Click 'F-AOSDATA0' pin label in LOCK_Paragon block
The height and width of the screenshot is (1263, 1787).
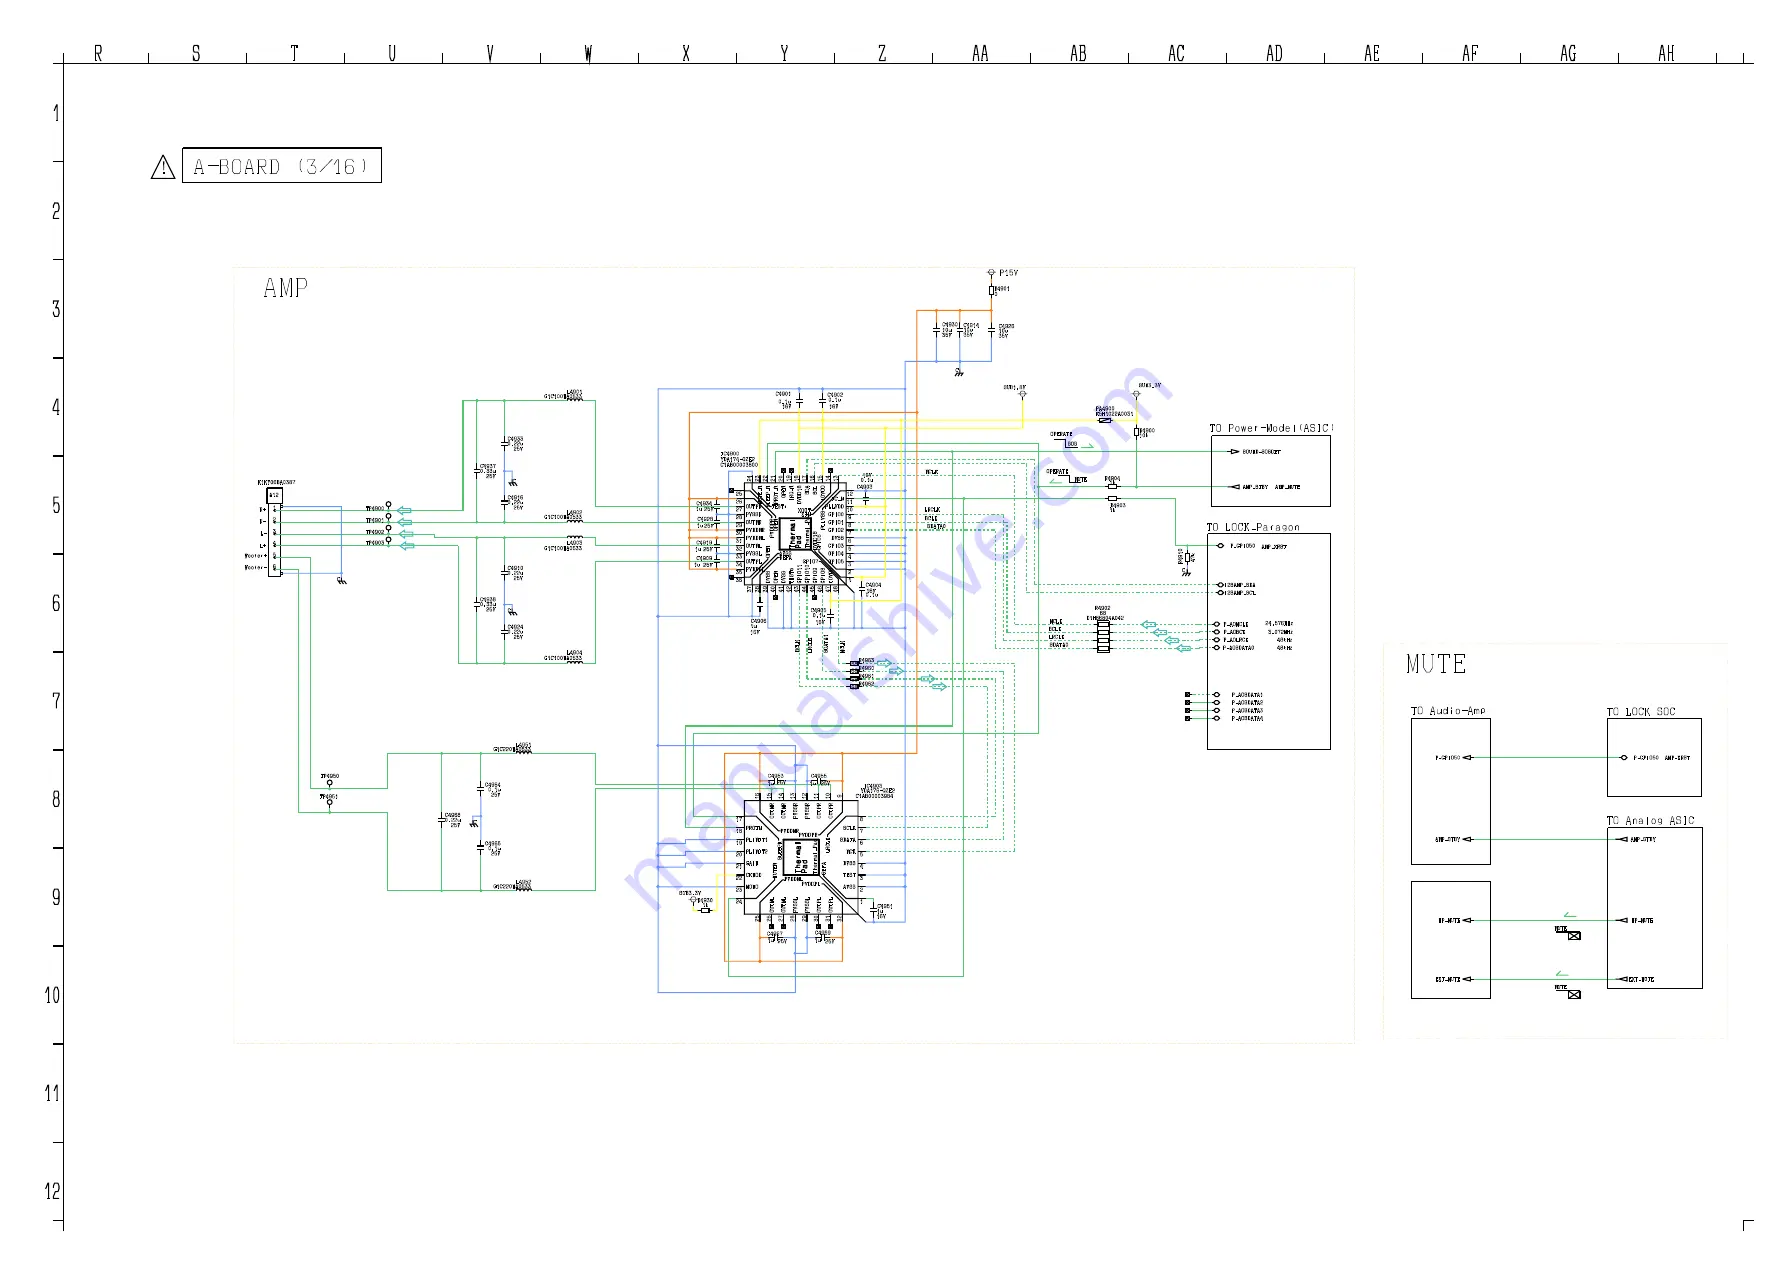click(x=1239, y=648)
